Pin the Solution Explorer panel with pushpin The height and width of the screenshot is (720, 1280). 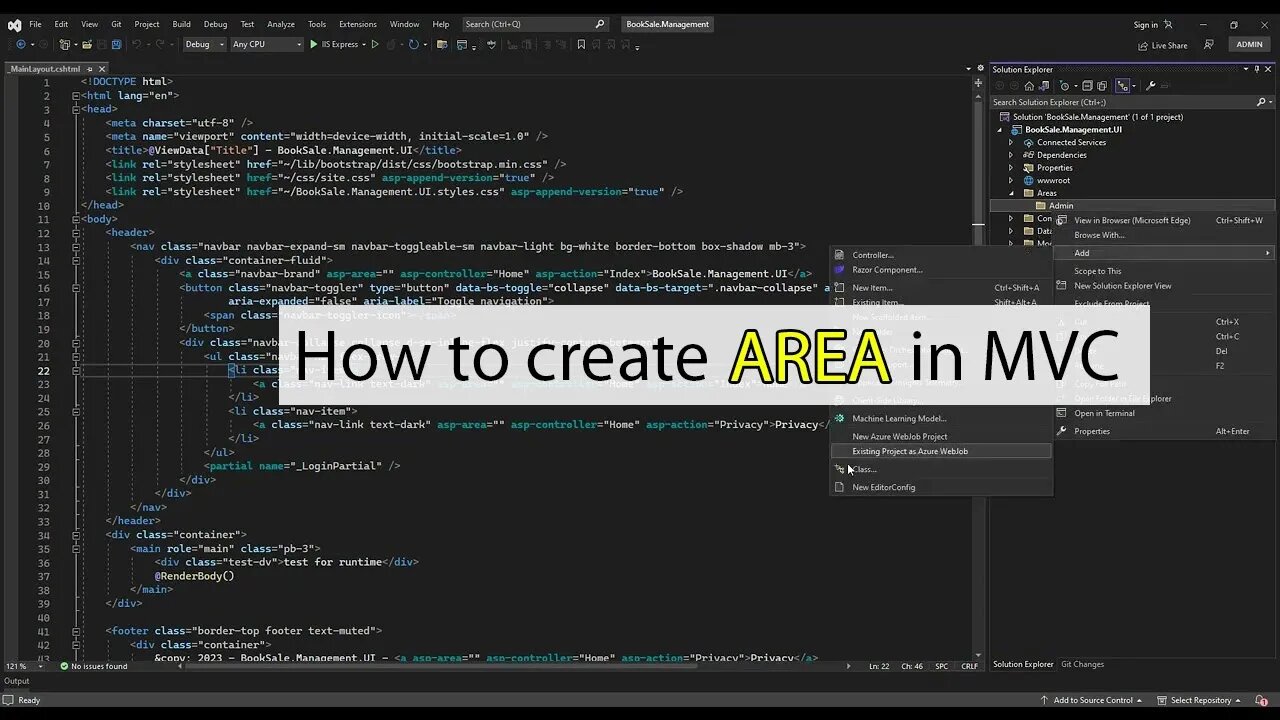tap(1257, 69)
